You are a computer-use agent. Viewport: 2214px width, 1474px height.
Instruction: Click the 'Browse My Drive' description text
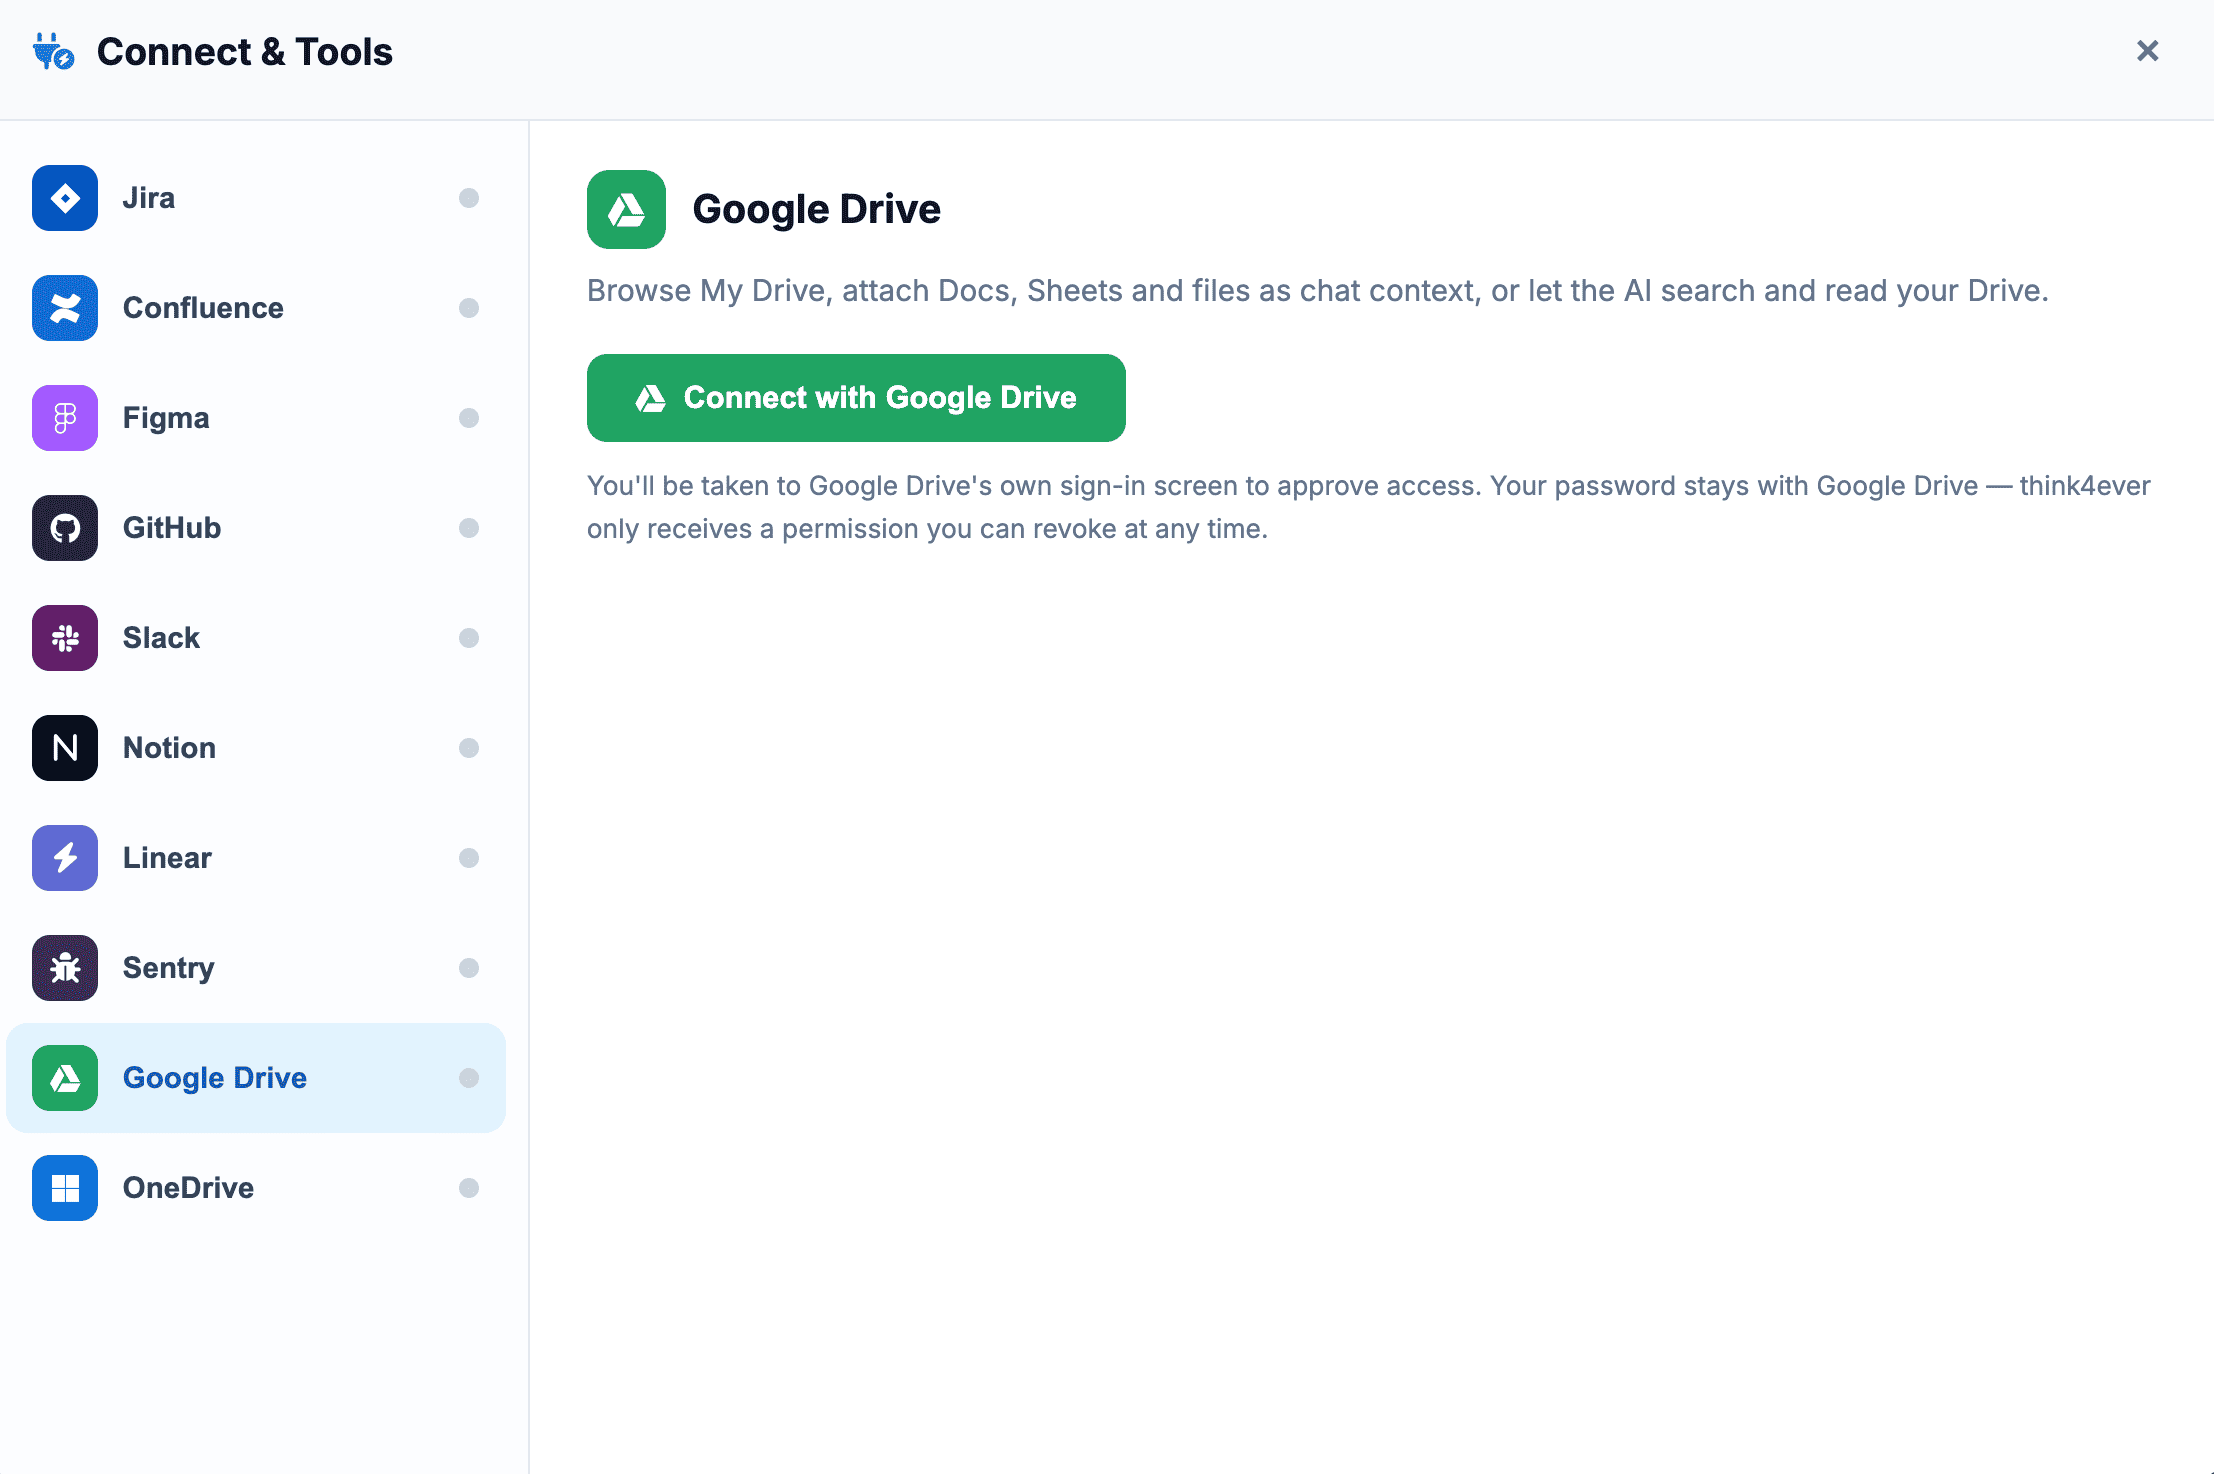click(1318, 291)
